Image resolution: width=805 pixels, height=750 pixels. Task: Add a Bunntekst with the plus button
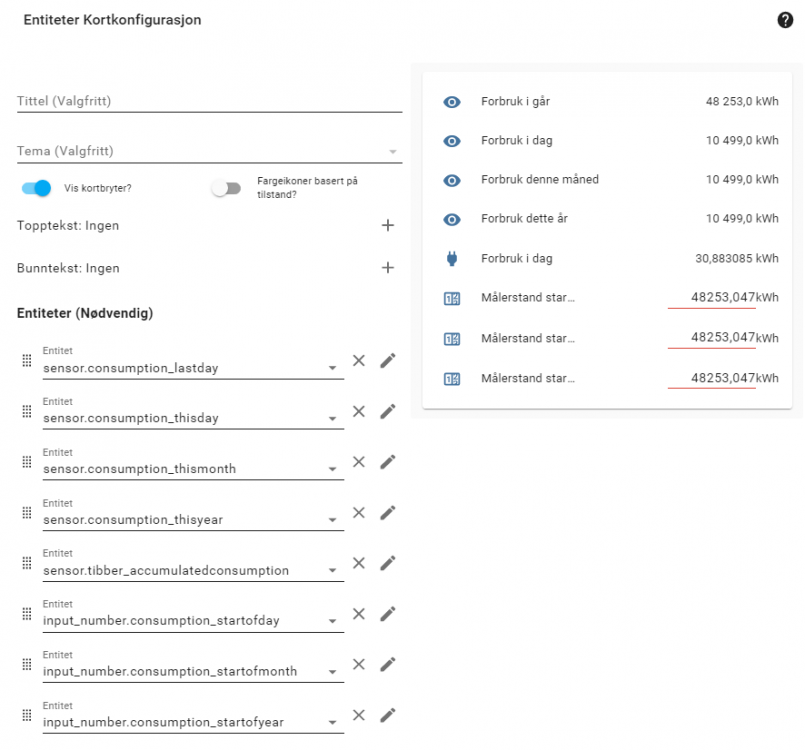[388, 268]
